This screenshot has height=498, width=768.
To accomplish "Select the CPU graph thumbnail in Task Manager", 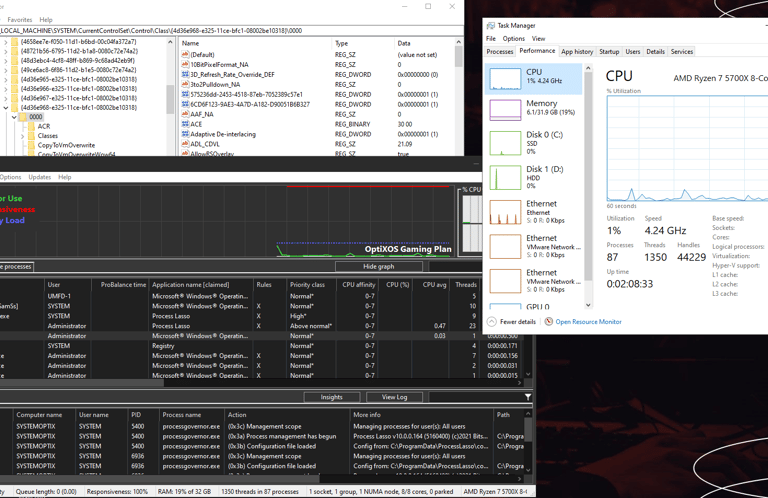I will click(505, 79).
